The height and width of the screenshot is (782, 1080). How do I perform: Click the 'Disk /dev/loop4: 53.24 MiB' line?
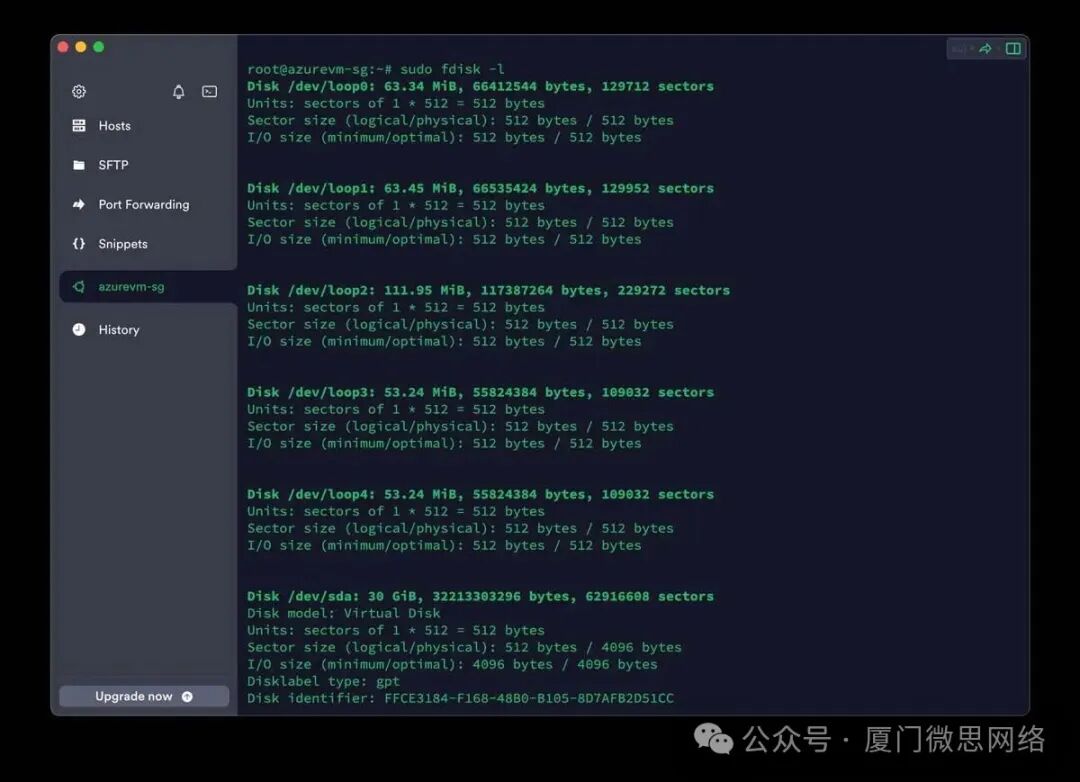(480, 494)
